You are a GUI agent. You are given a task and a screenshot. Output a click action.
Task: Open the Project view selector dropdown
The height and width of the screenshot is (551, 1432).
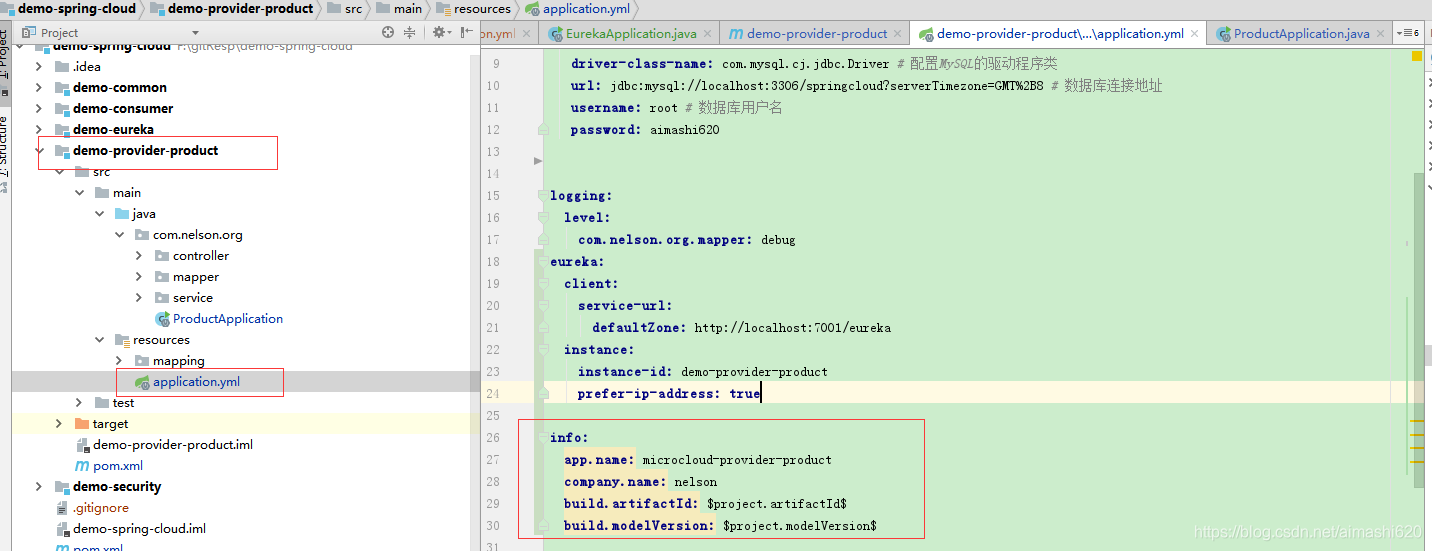194,33
